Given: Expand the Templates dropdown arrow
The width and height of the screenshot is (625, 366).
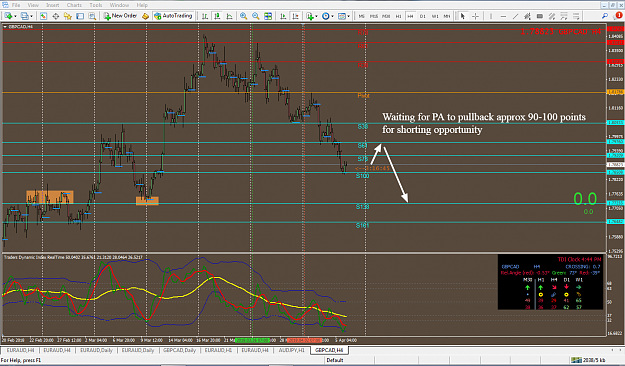Looking at the screenshot, I should click(x=348, y=16).
